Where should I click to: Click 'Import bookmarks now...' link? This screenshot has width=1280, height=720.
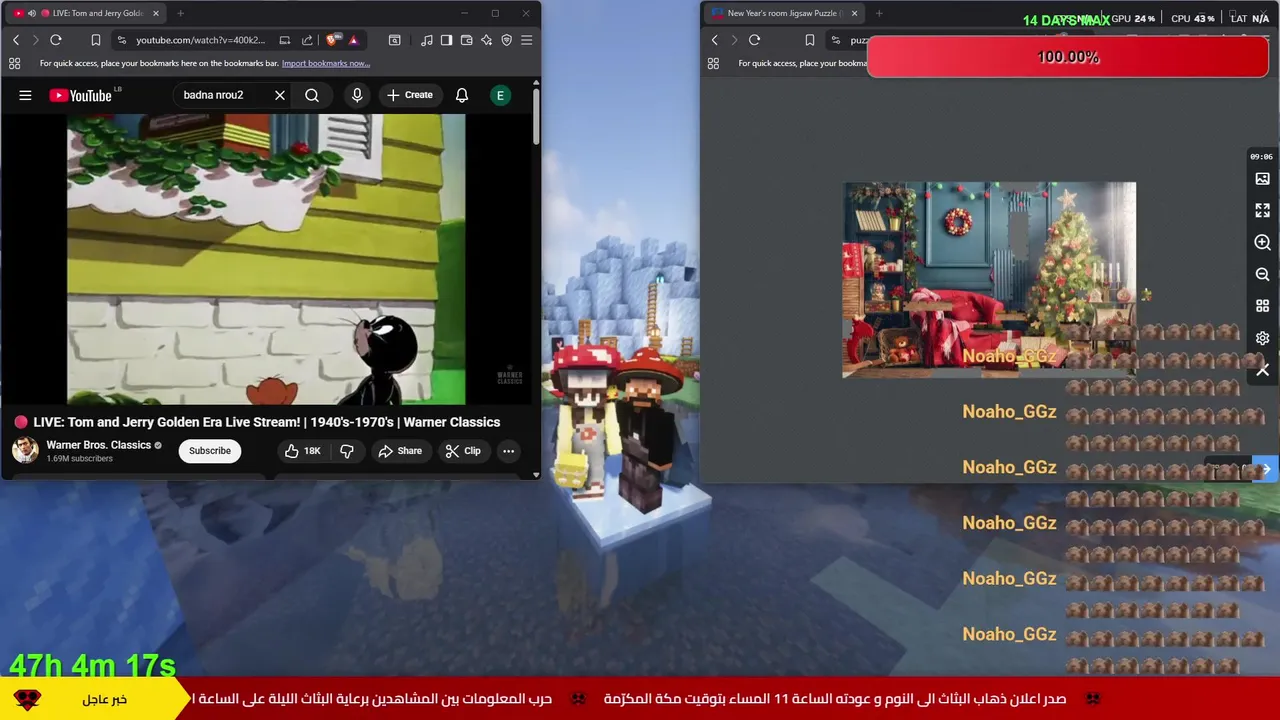pos(326,63)
